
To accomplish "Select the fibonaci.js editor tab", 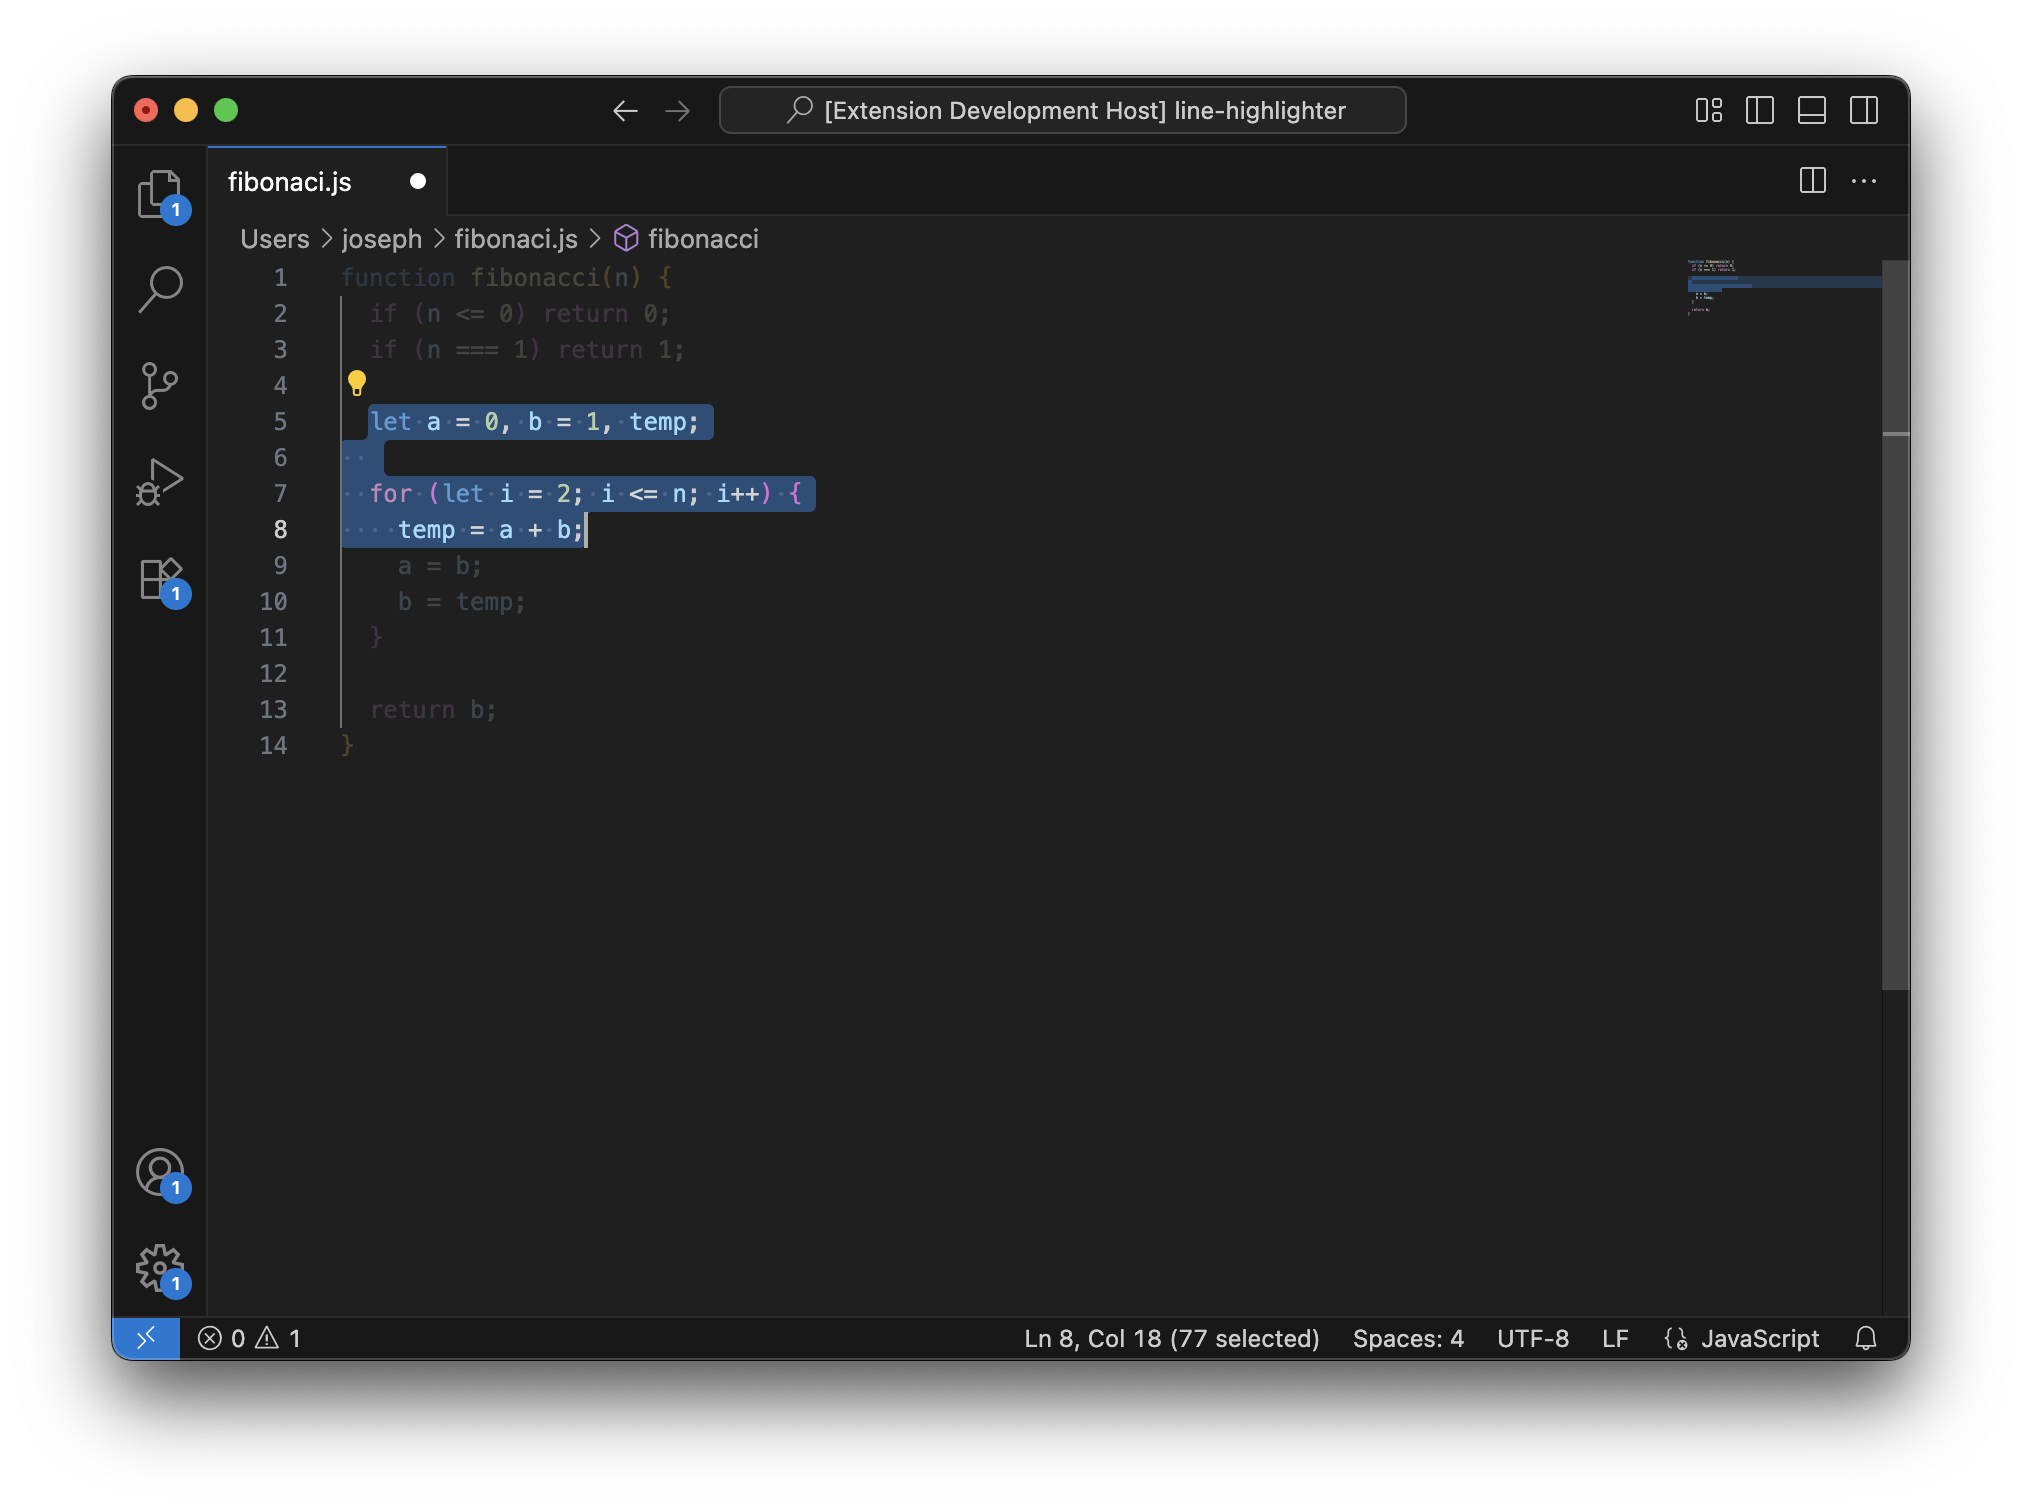I will (327, 181).
